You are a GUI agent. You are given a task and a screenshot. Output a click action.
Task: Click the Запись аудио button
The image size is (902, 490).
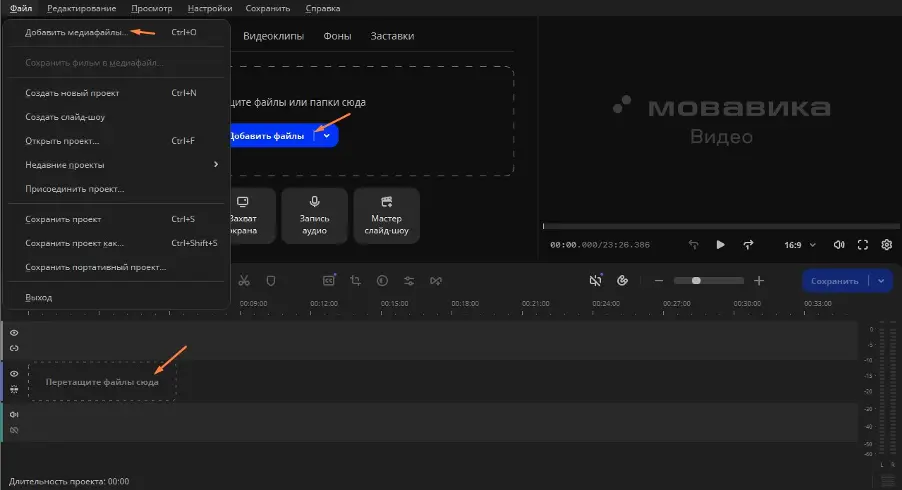[315, 216]
